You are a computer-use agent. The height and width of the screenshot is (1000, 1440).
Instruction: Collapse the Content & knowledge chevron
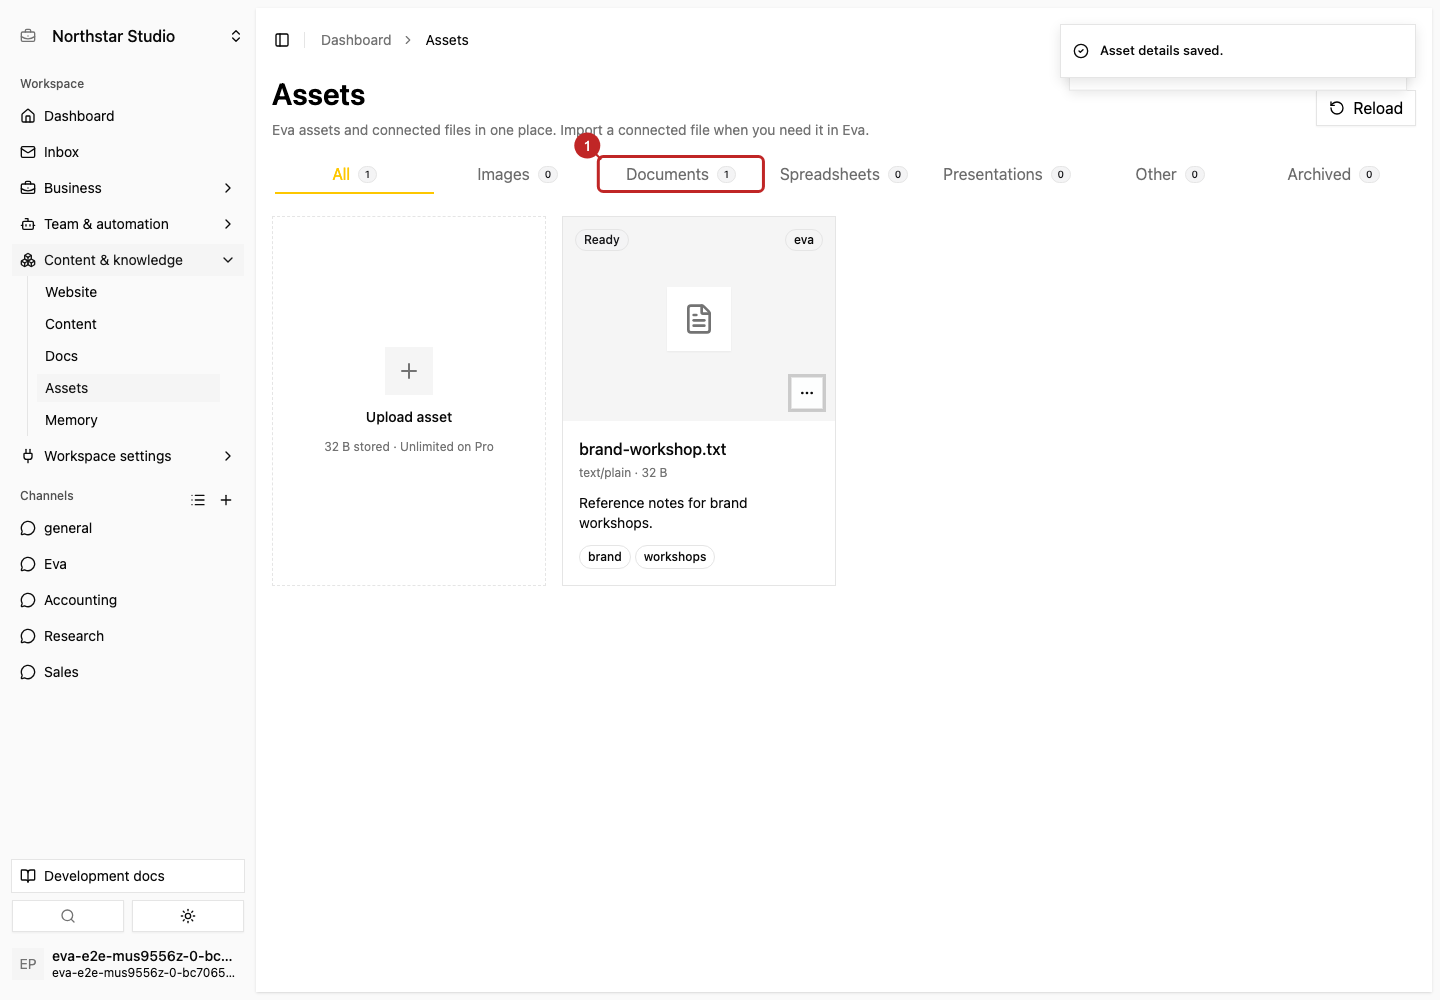point(228,260)
